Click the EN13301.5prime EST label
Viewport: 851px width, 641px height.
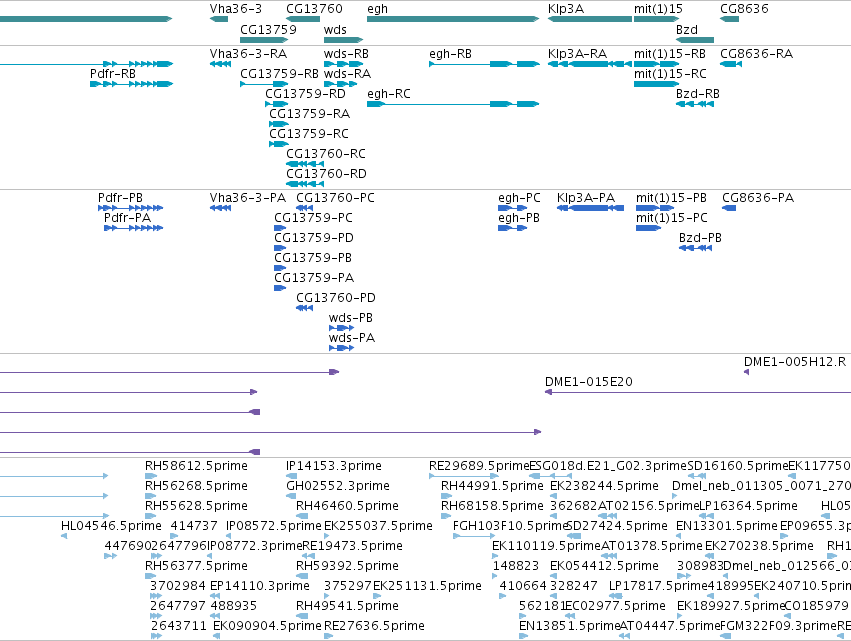[x=727, y=526]
